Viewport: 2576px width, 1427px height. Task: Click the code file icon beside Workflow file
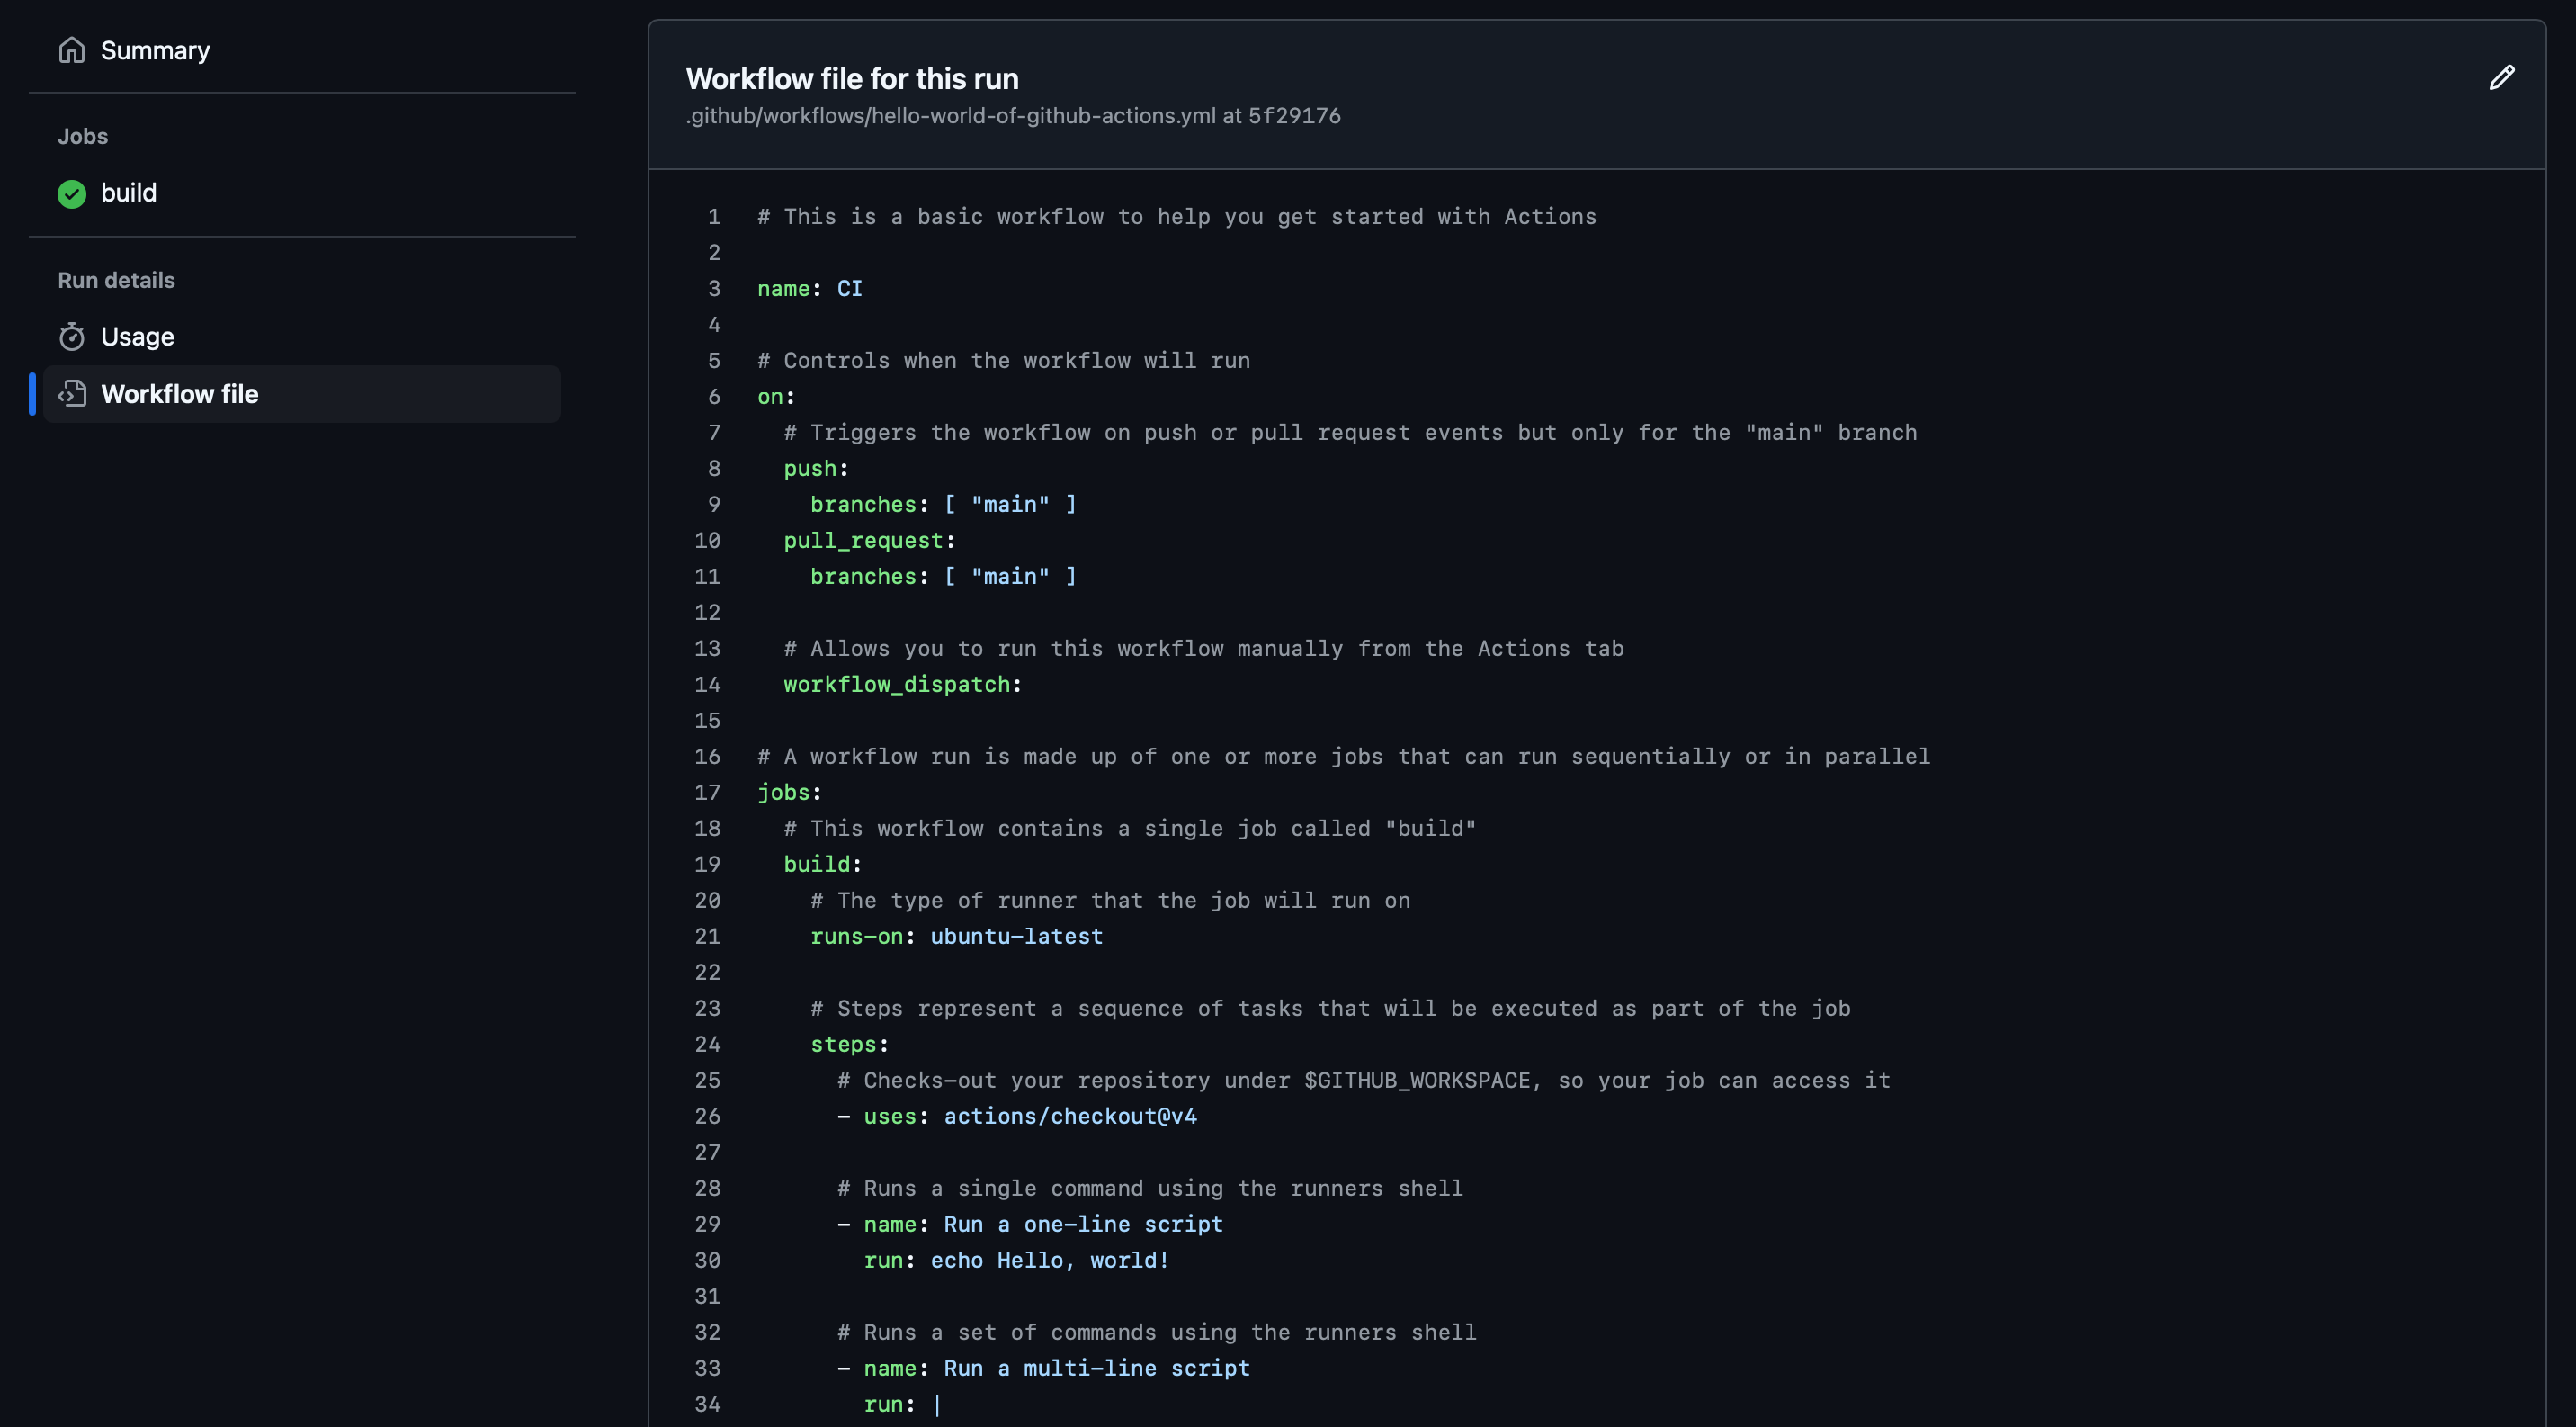click(72, 394)
